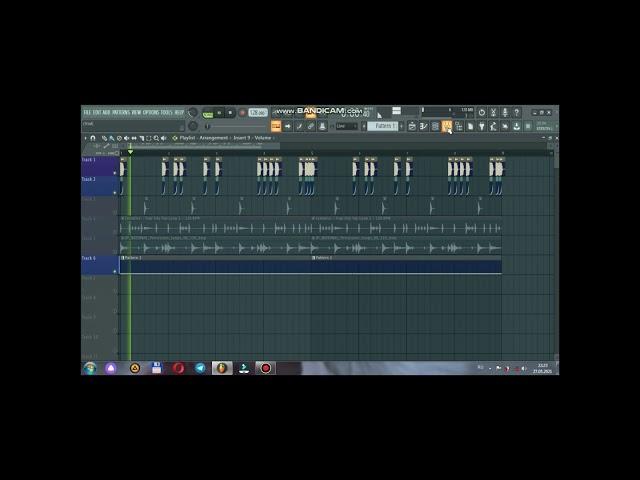The width and height of the screenshot is (640, 480).
Task: Click the View playlist icon
Action: (412, 126)
